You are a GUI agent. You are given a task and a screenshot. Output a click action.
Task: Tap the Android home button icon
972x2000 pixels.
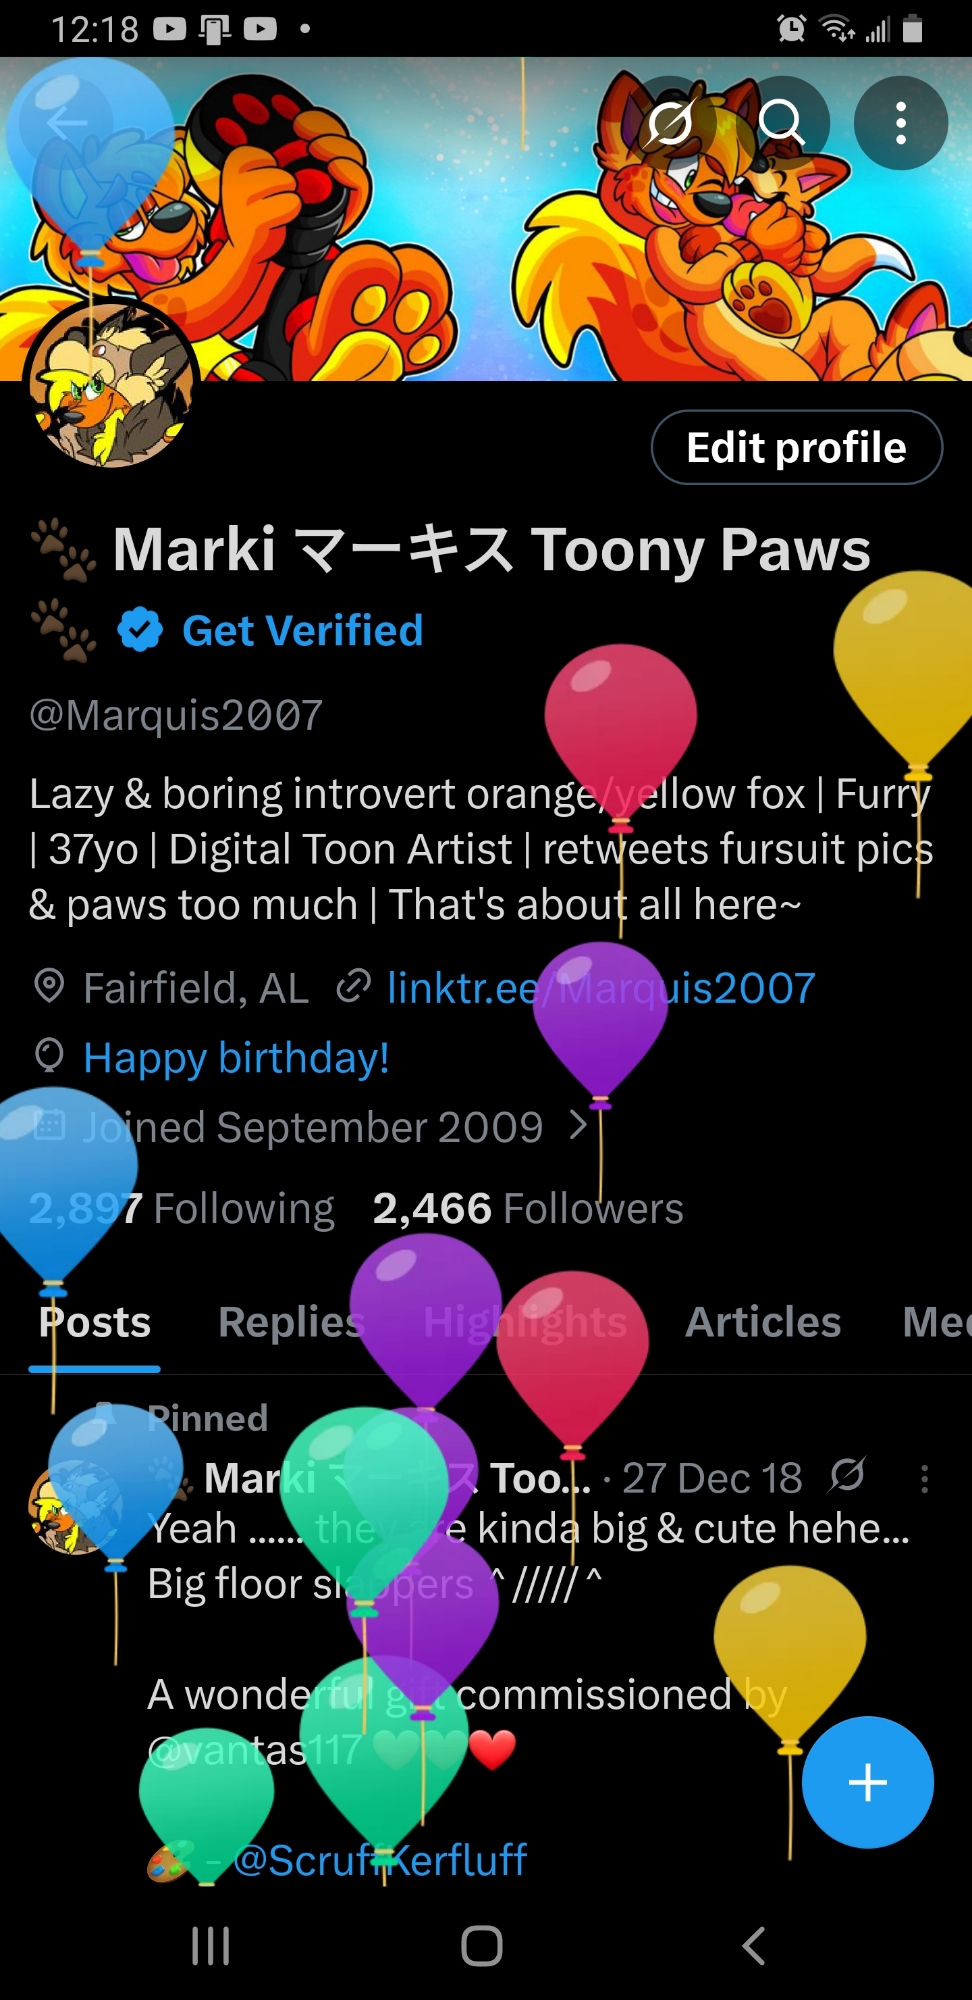pyautogui.click(x=482, y=1946)
